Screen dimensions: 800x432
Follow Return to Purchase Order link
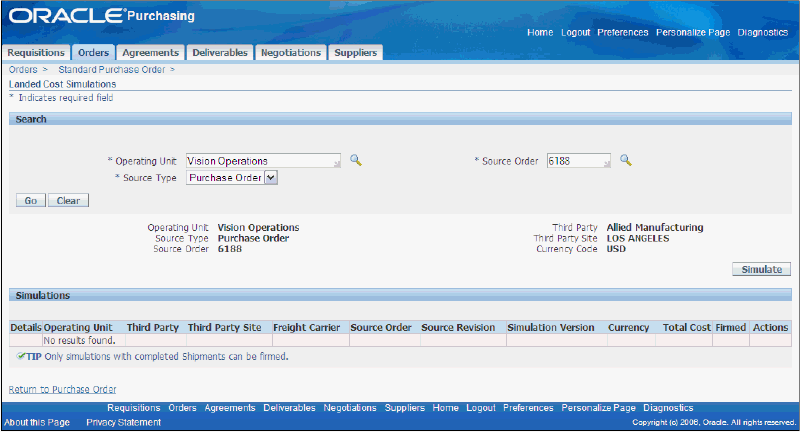pyautogui.click(x=62, y=389)
